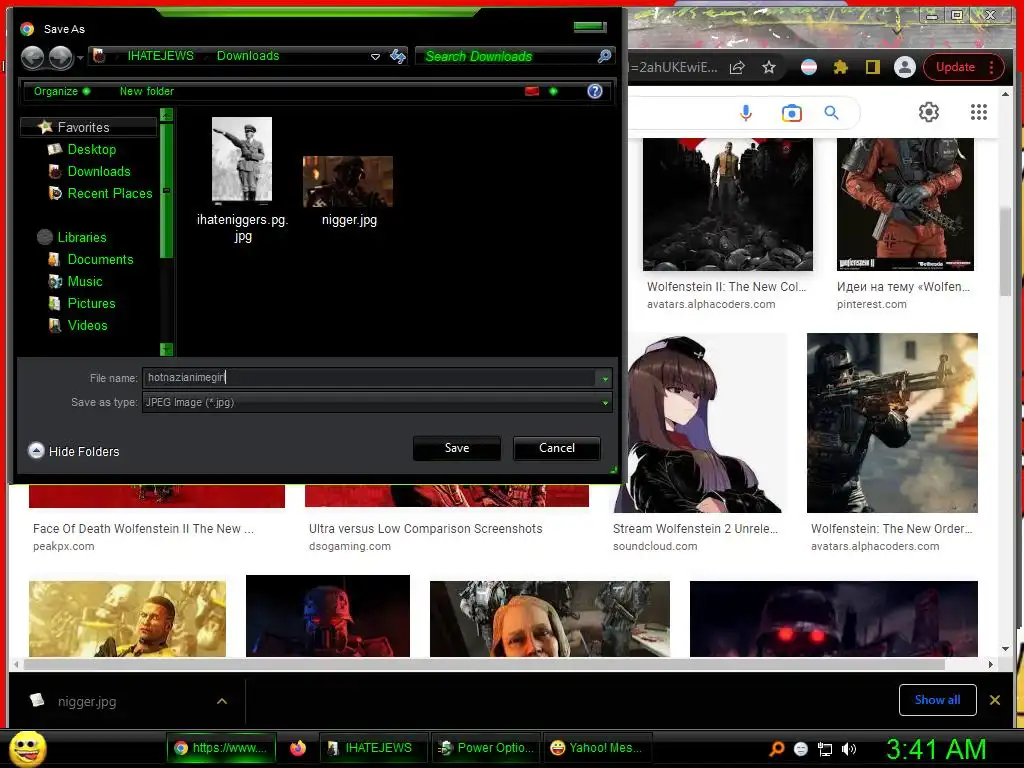
Task: Click the Save button
Action: click(456, 448)
